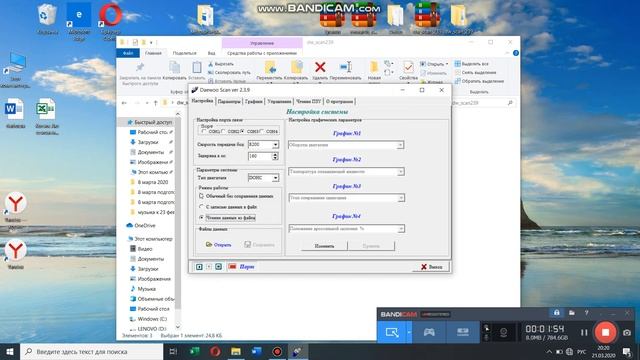Viewport: 640px width, 360px height.
Task: Open Вид tab in Explorer ribbon
Action: tap(211, 53)
